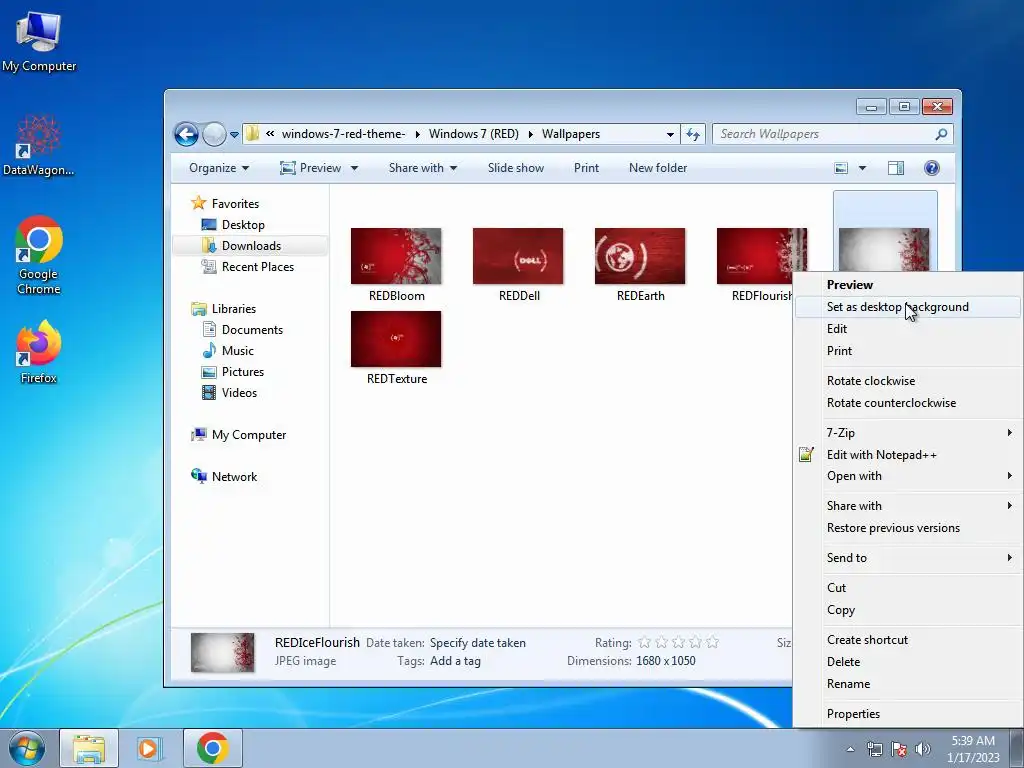The image size is (1024, 768).
Task: Expand the Preview button dropdown arrow
Action: tap(354, 168)
